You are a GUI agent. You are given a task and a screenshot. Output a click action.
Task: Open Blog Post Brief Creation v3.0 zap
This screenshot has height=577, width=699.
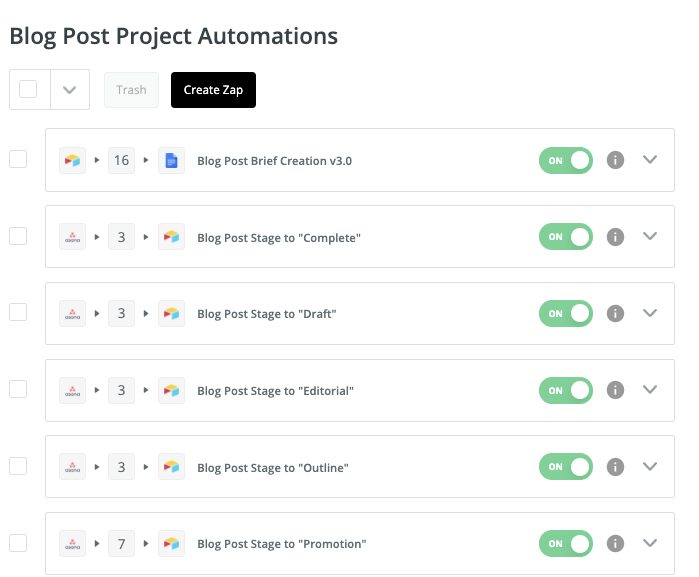274,160
